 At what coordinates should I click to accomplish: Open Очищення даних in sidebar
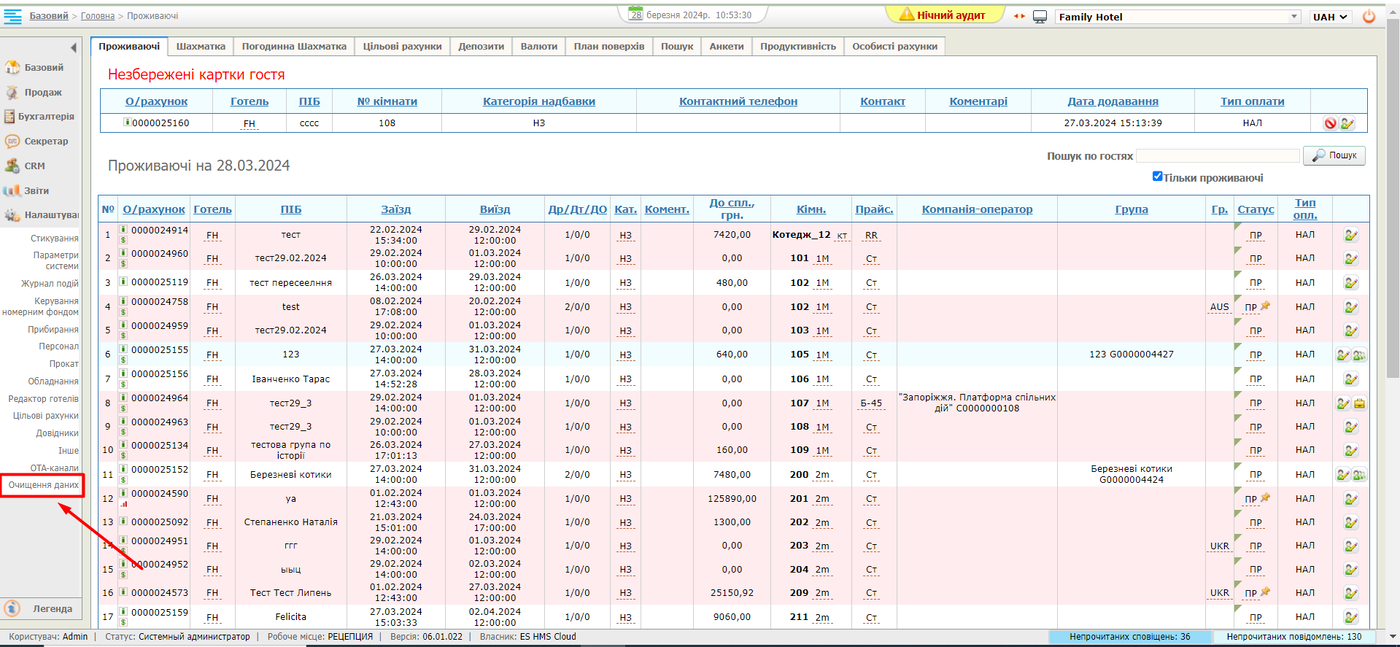pyautogui.click(x=43, y=485)
